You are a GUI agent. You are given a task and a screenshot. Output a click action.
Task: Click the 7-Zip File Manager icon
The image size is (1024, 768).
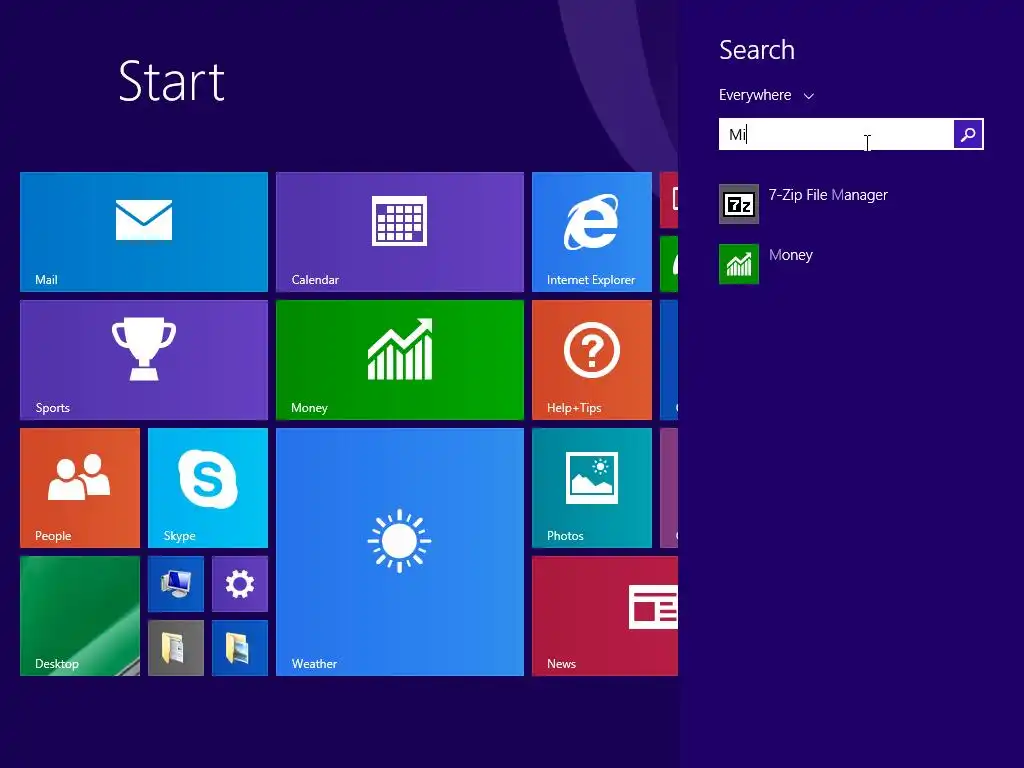[x=739, y=204]
